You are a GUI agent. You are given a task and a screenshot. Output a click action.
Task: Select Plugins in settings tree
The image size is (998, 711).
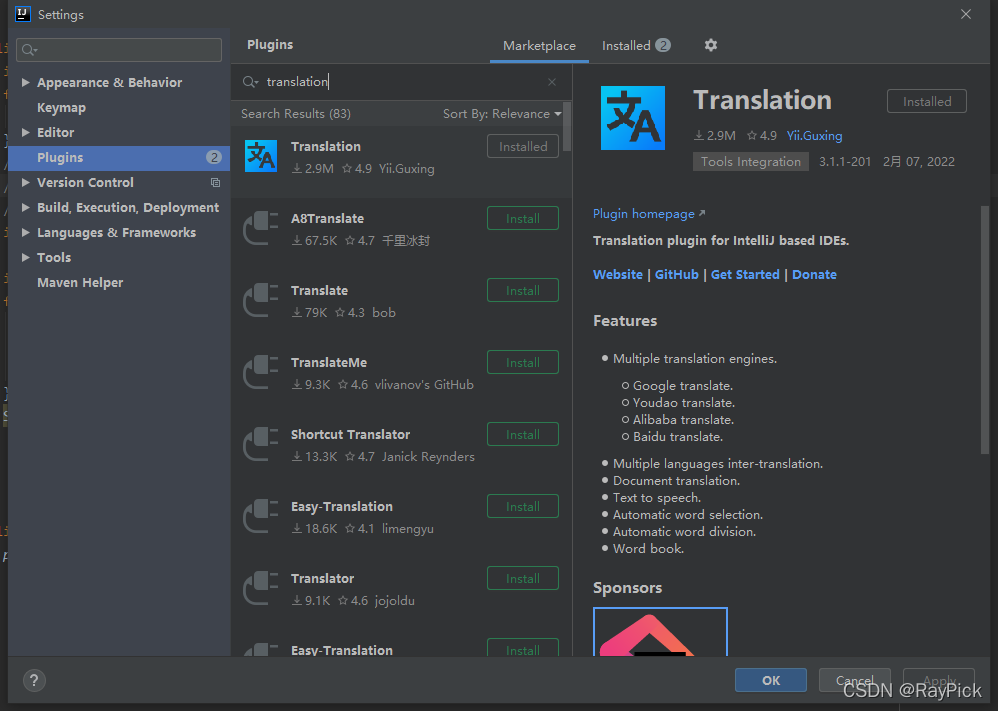point(119,158)
